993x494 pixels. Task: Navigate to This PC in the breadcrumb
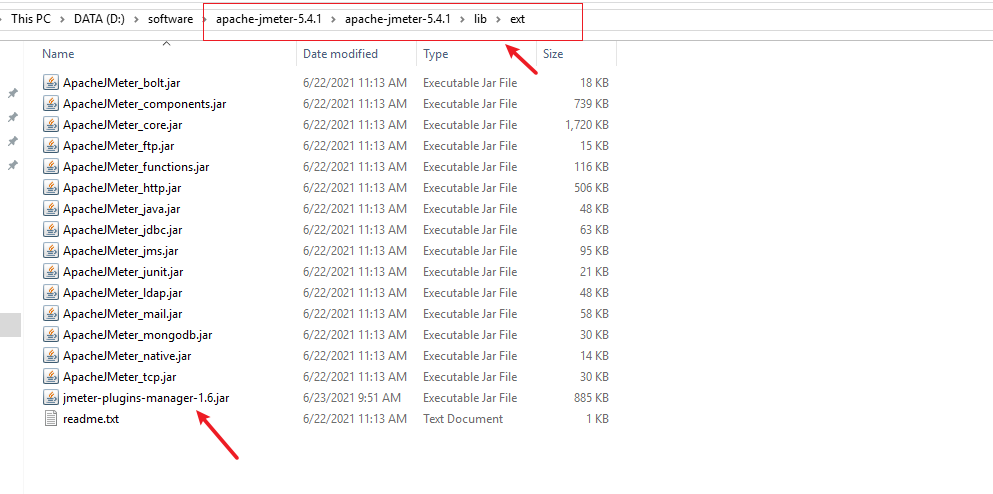30,19
